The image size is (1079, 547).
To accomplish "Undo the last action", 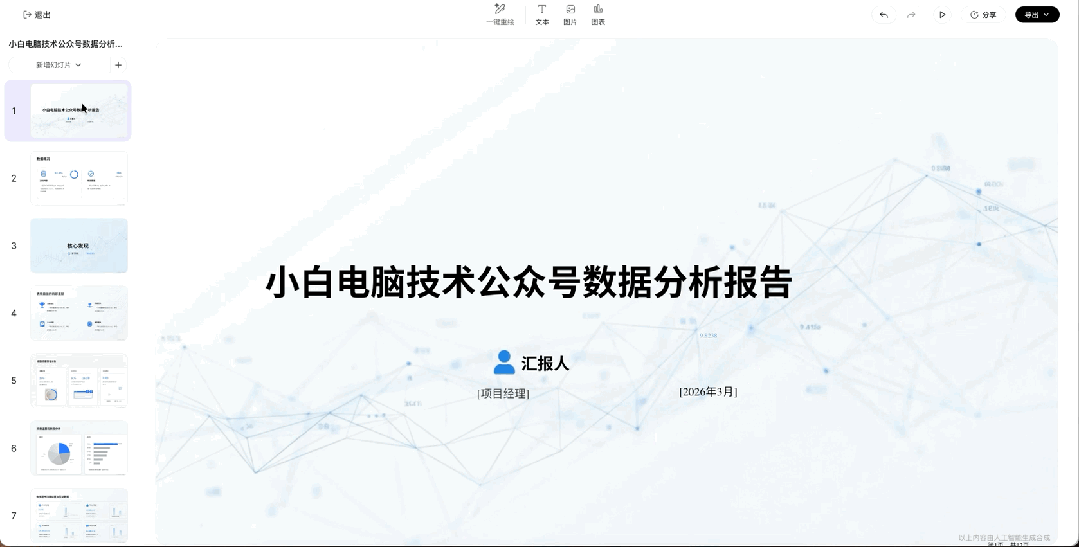I will [x=884, y=14].
